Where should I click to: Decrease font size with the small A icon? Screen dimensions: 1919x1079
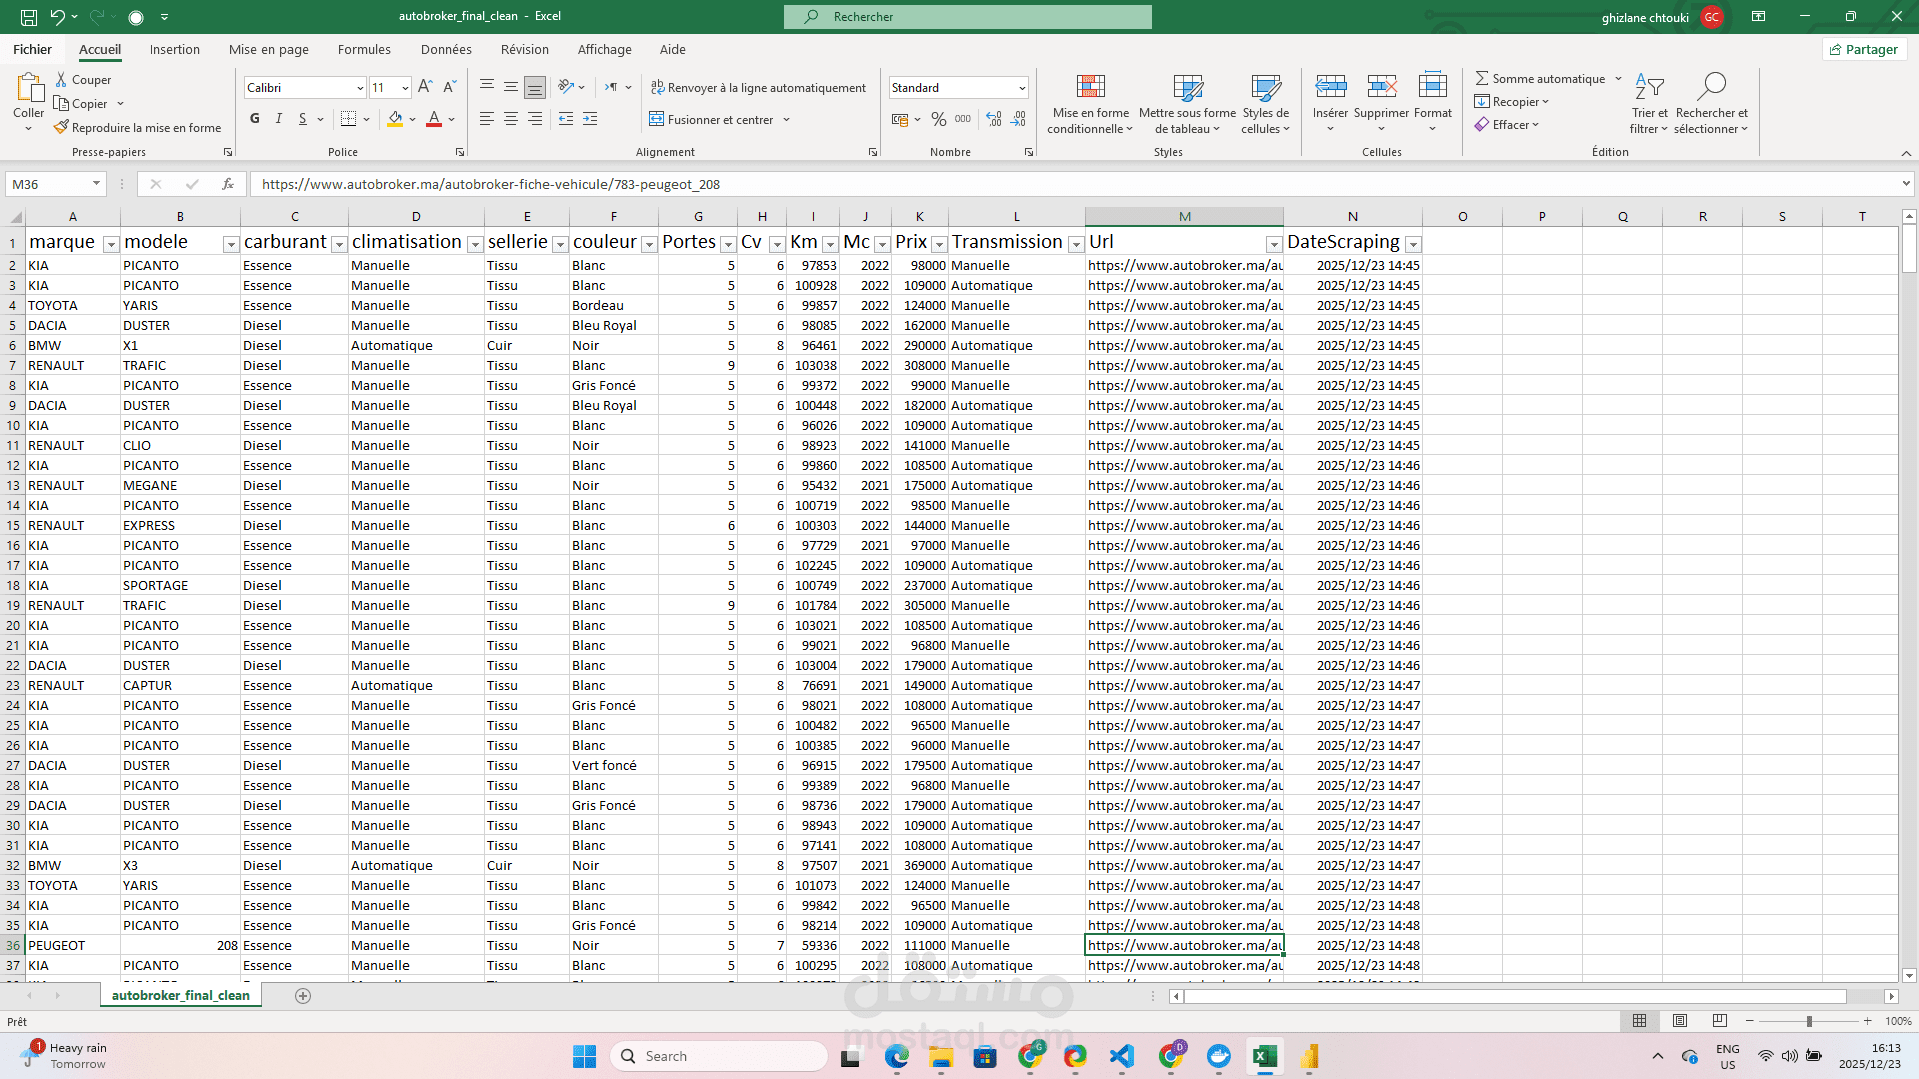[x=449, y=88]
